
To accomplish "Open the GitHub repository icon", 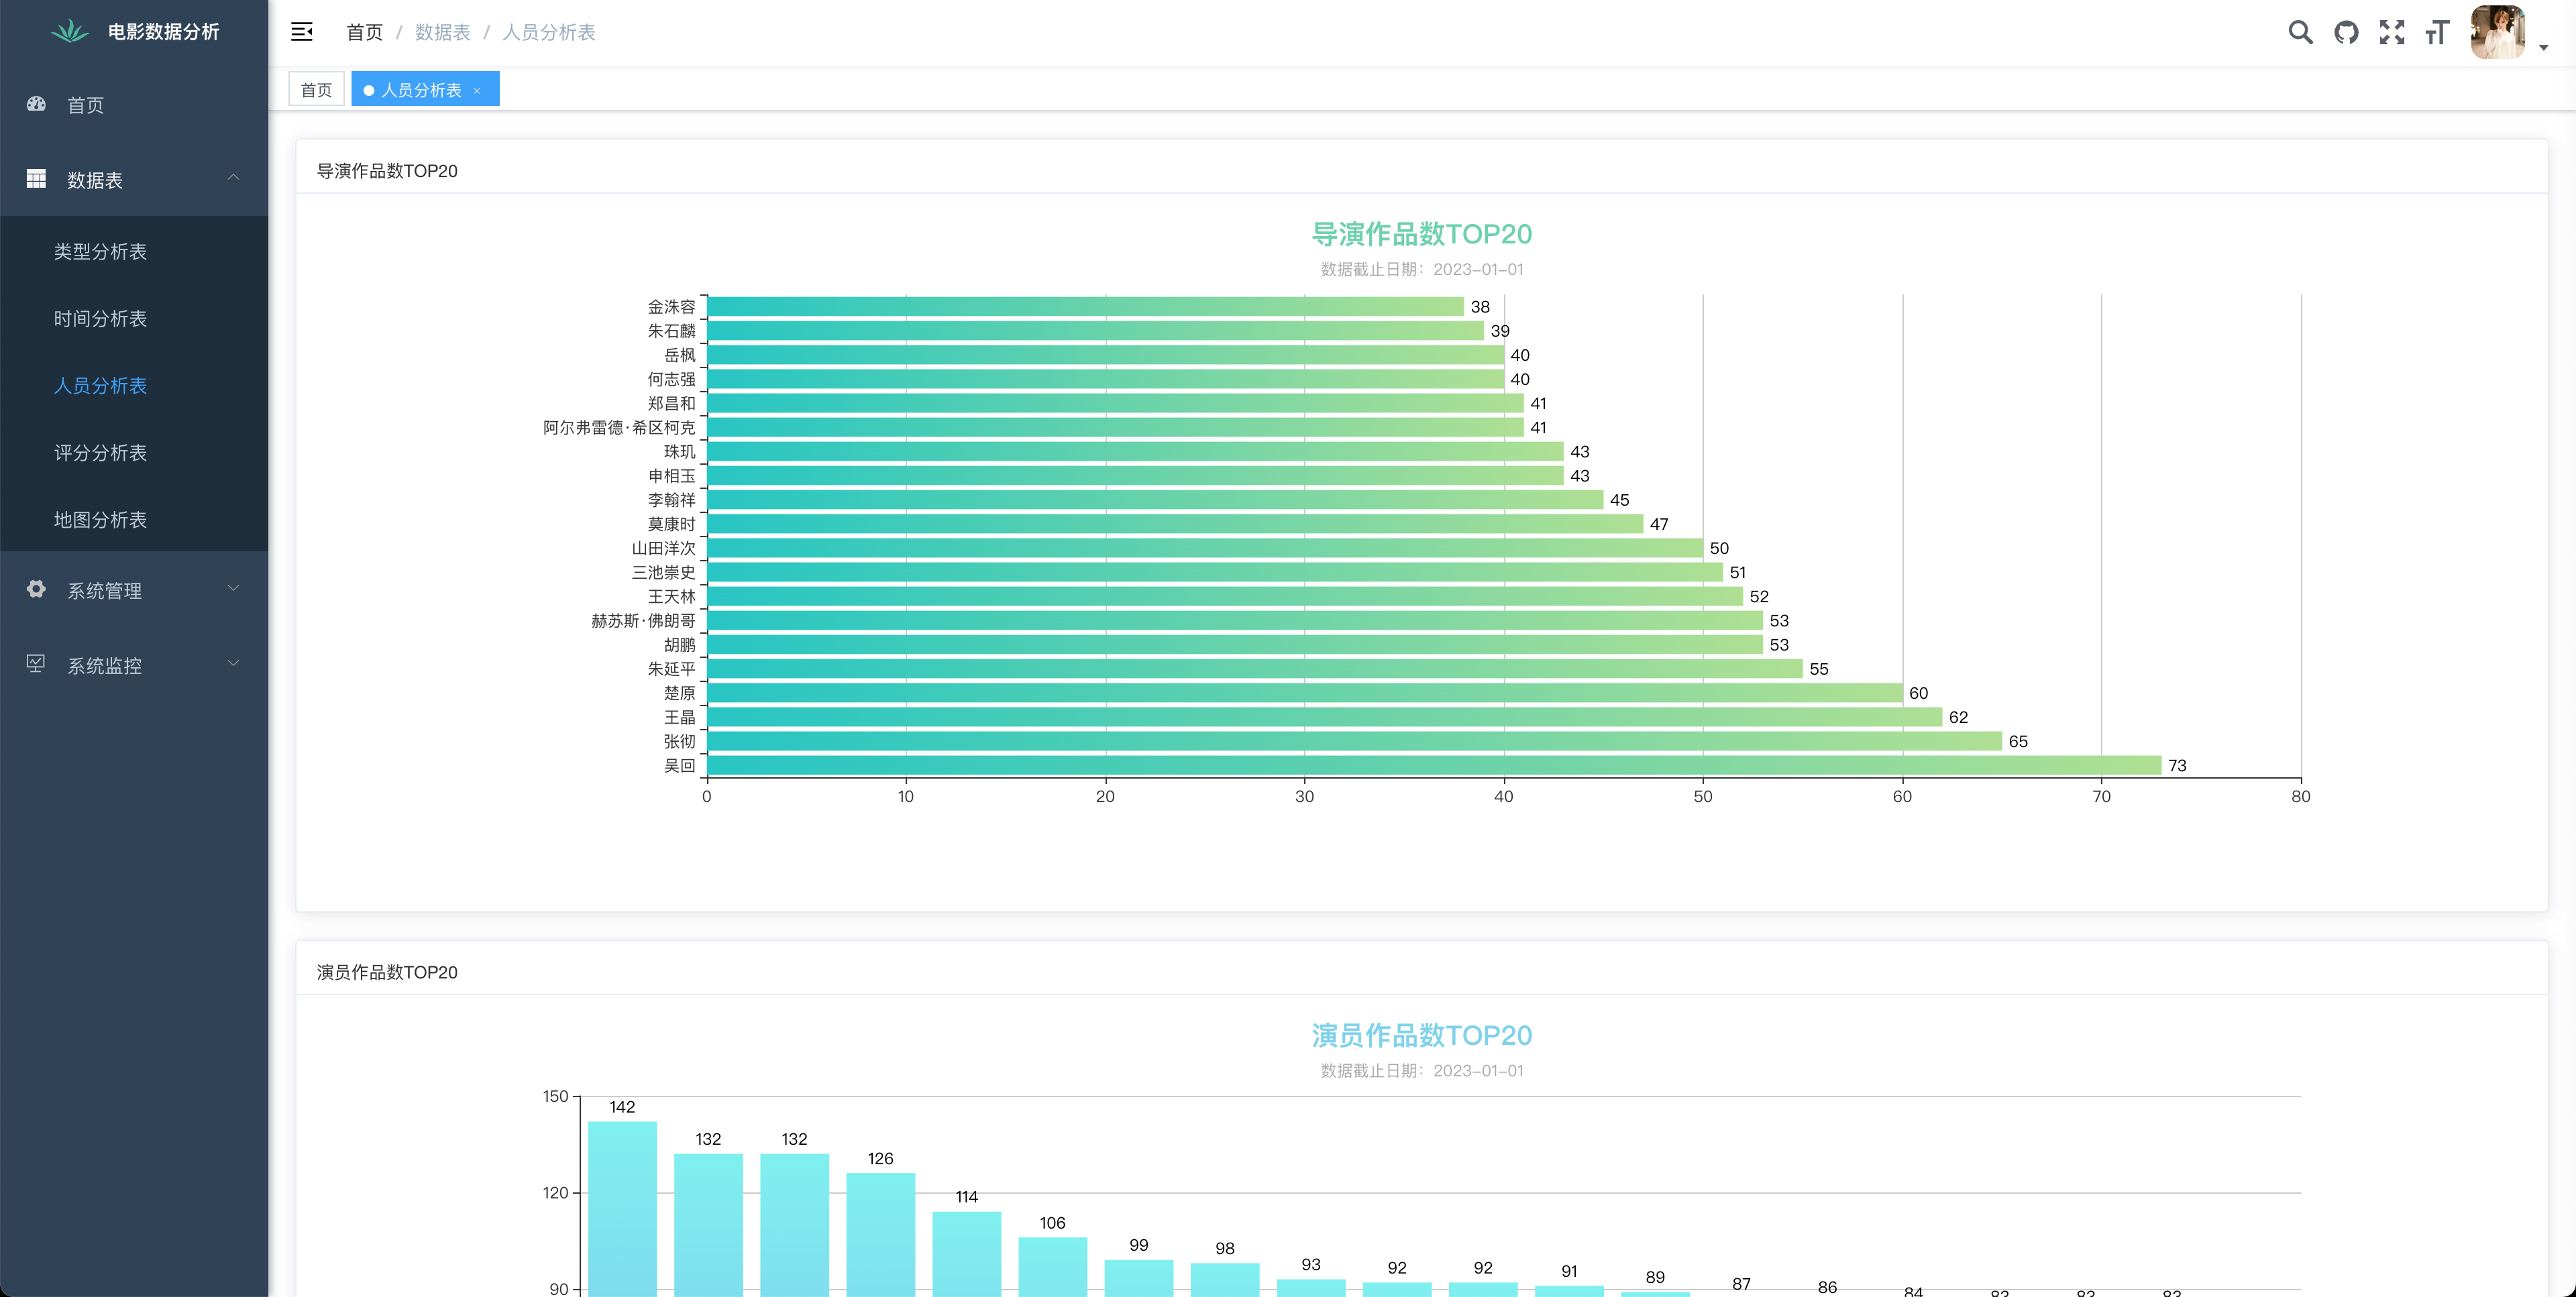I will click(2346, 32).
